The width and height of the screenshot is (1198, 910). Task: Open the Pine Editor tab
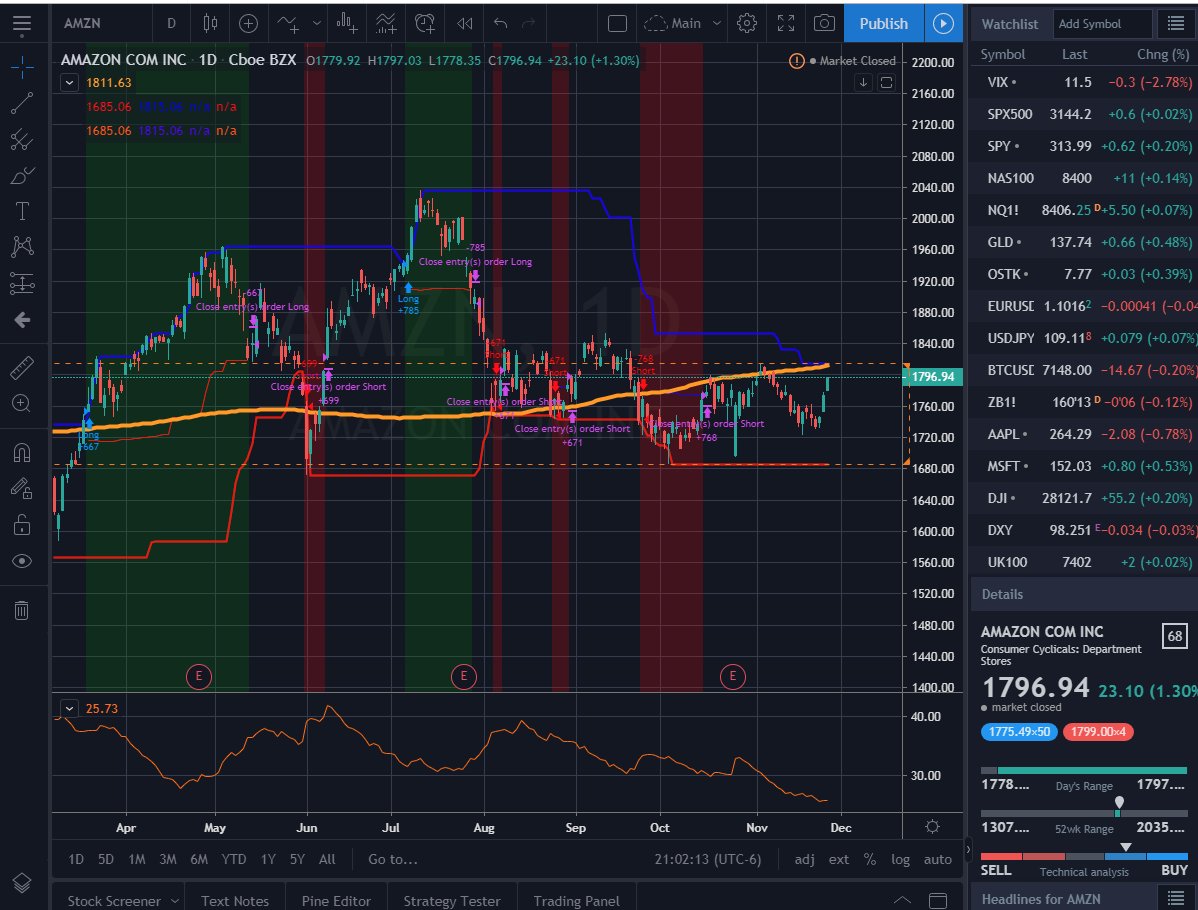(336, 901)
